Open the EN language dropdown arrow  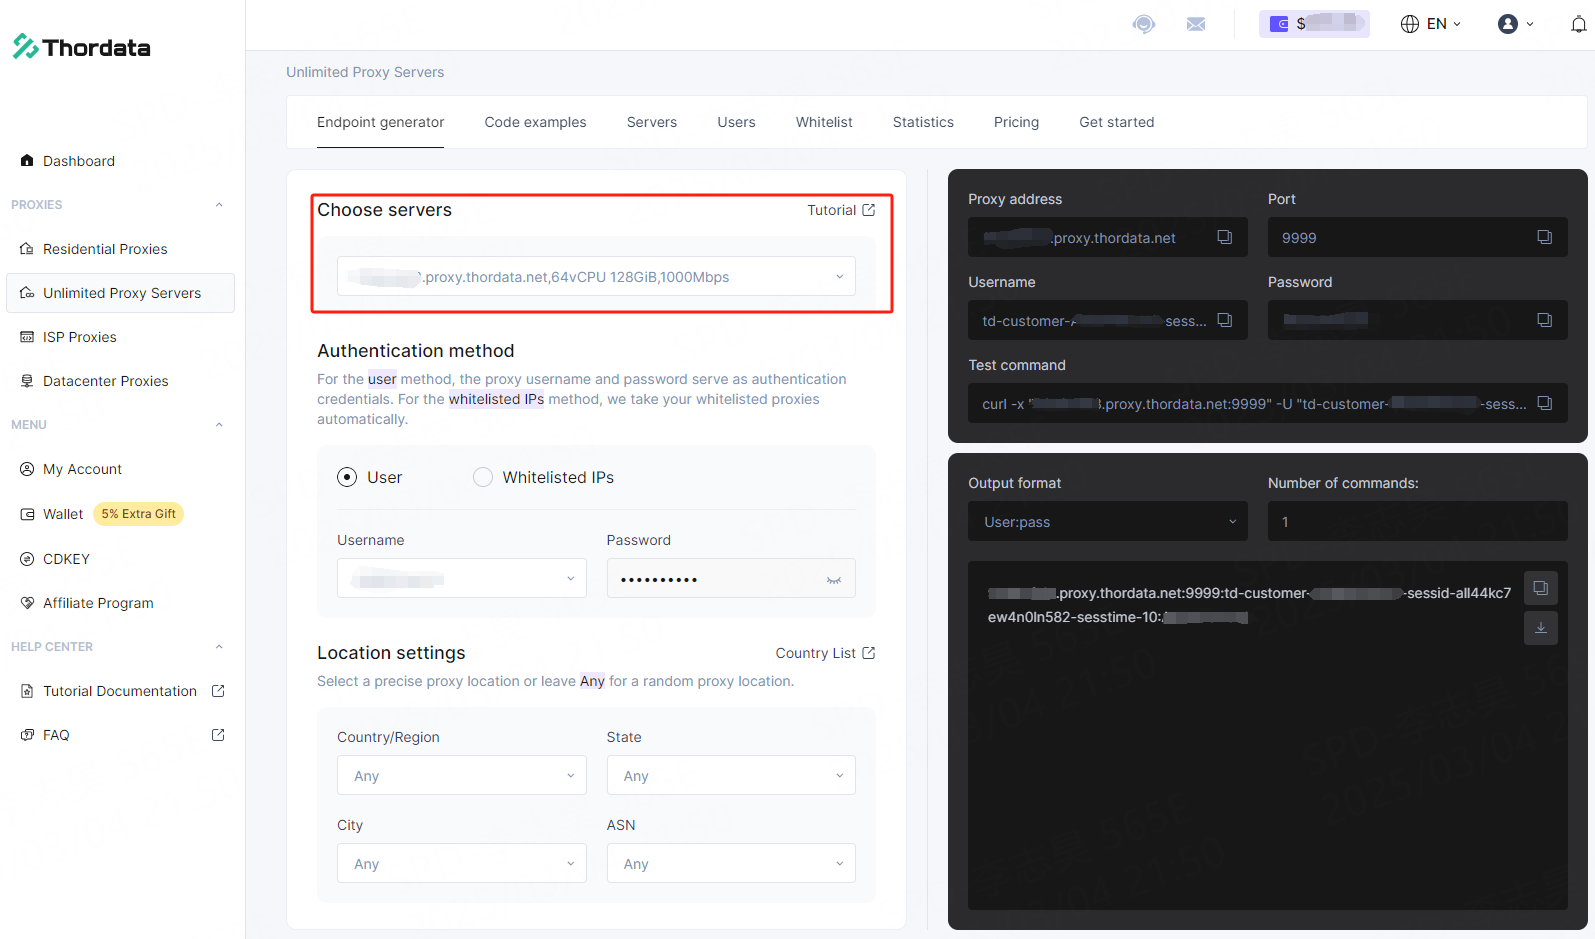1457,24
